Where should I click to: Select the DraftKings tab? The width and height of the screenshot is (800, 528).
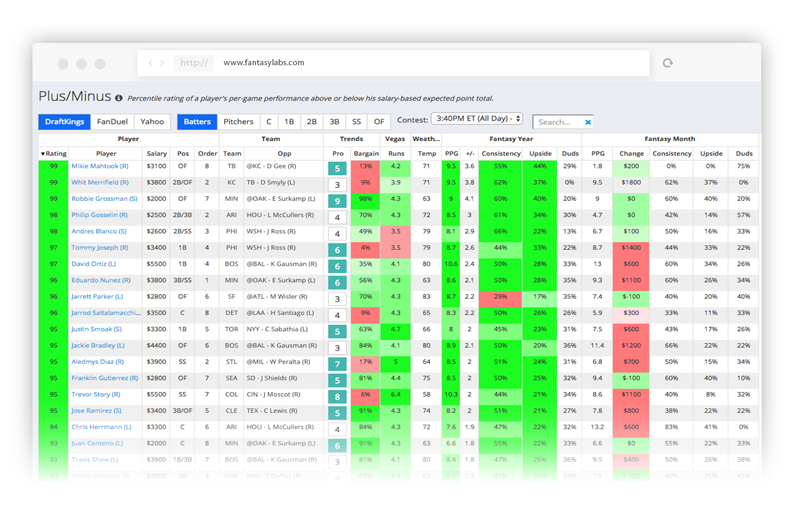coord(64,121)
